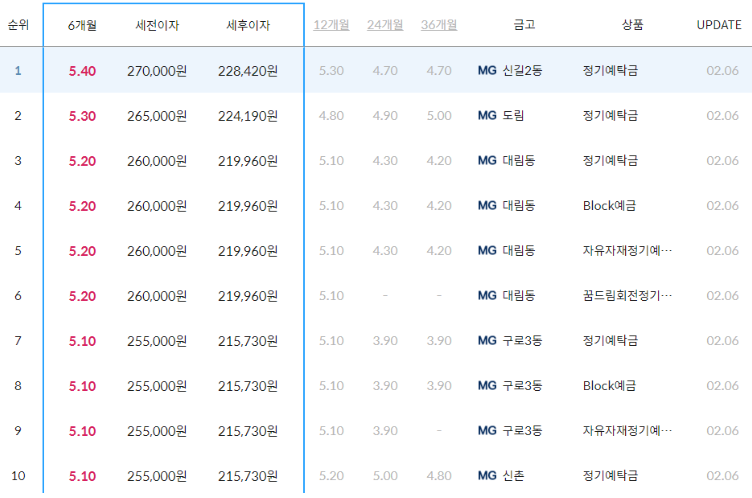This screenshot has height=498, width=752.
Task: Click the 세후이자 column header
Action: (248, 25)
